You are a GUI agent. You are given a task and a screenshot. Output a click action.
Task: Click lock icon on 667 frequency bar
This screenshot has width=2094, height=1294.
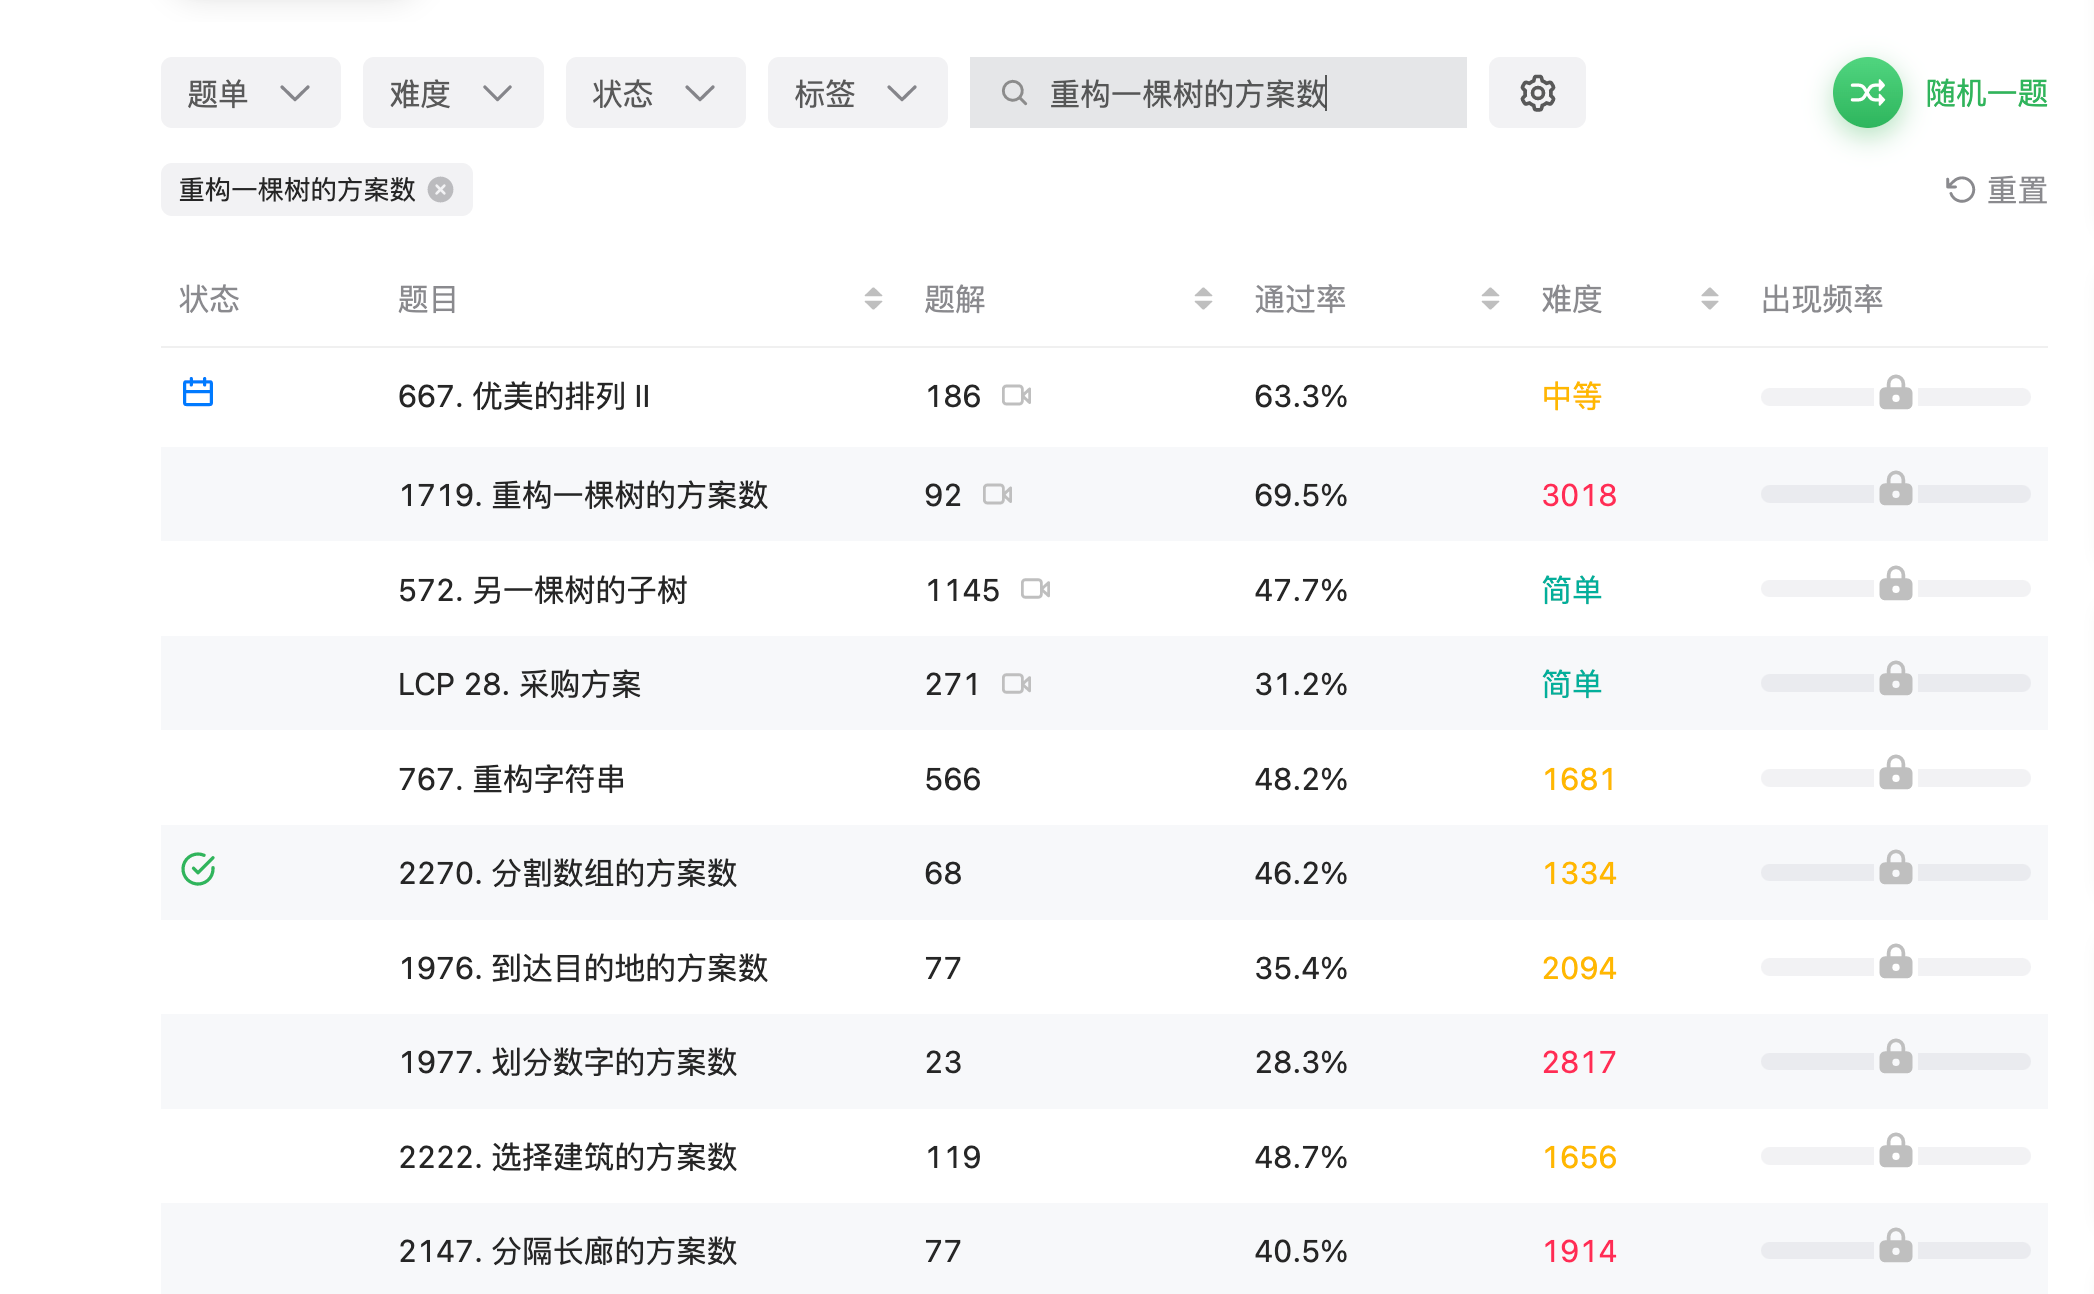[1895, 393]
